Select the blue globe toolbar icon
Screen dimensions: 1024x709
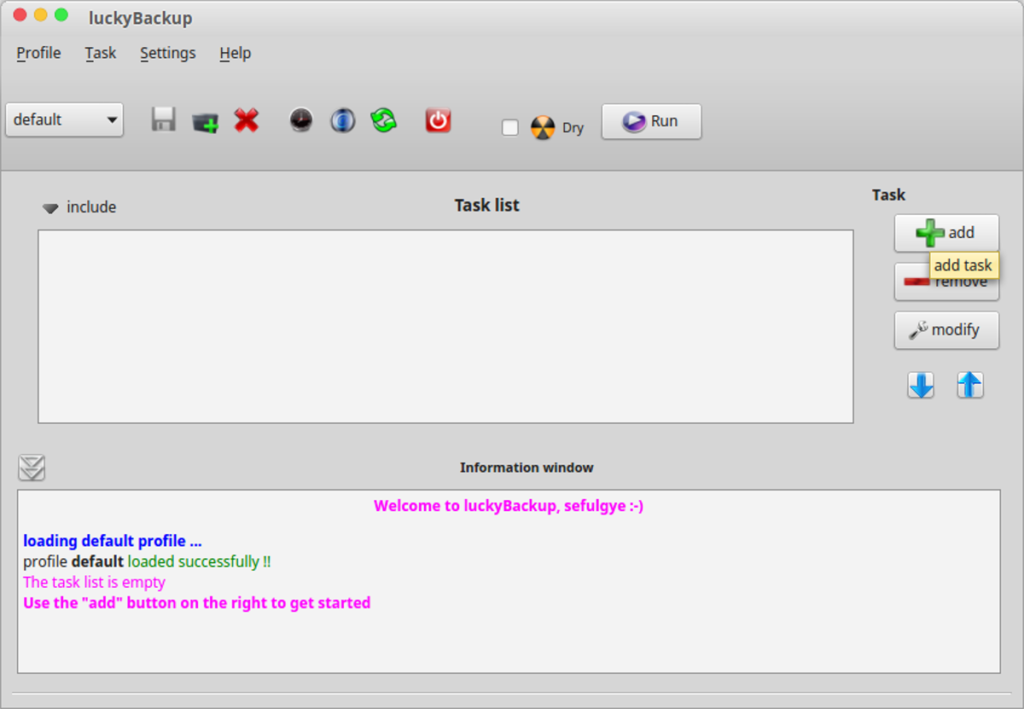coord(342,119)
